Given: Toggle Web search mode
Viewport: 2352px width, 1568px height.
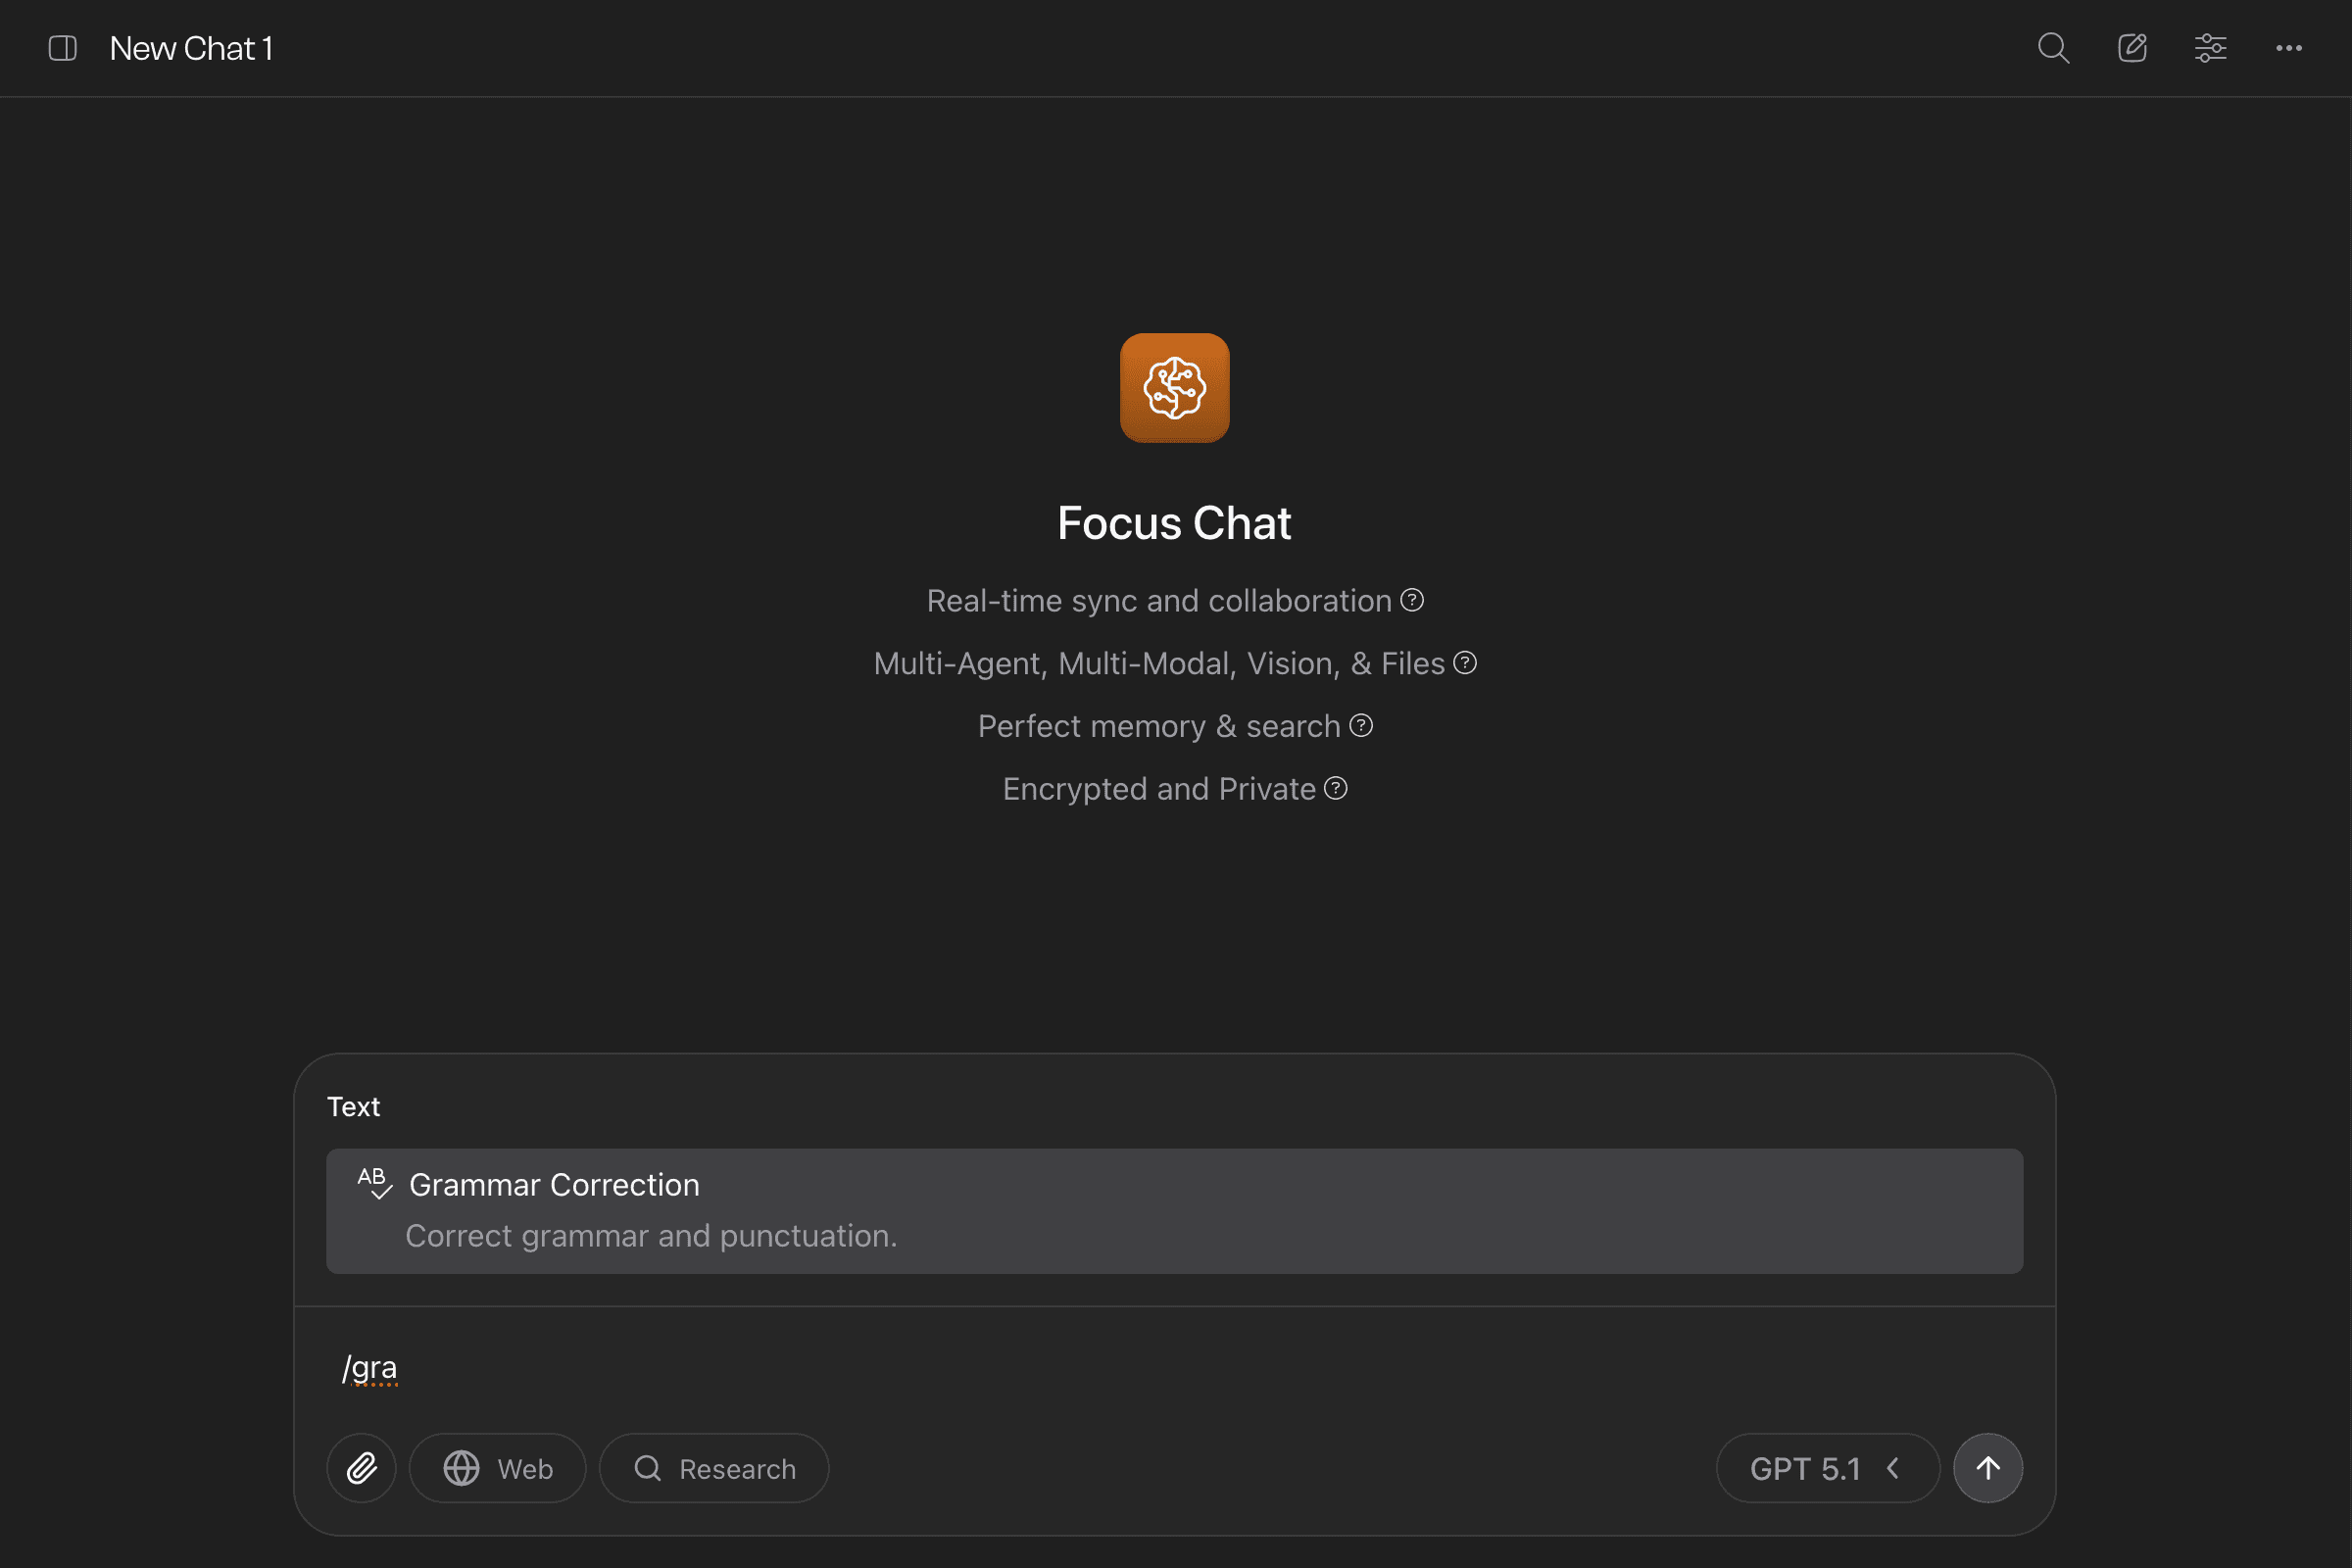Looking at the screenshot, I should (x=498, y=1468).
